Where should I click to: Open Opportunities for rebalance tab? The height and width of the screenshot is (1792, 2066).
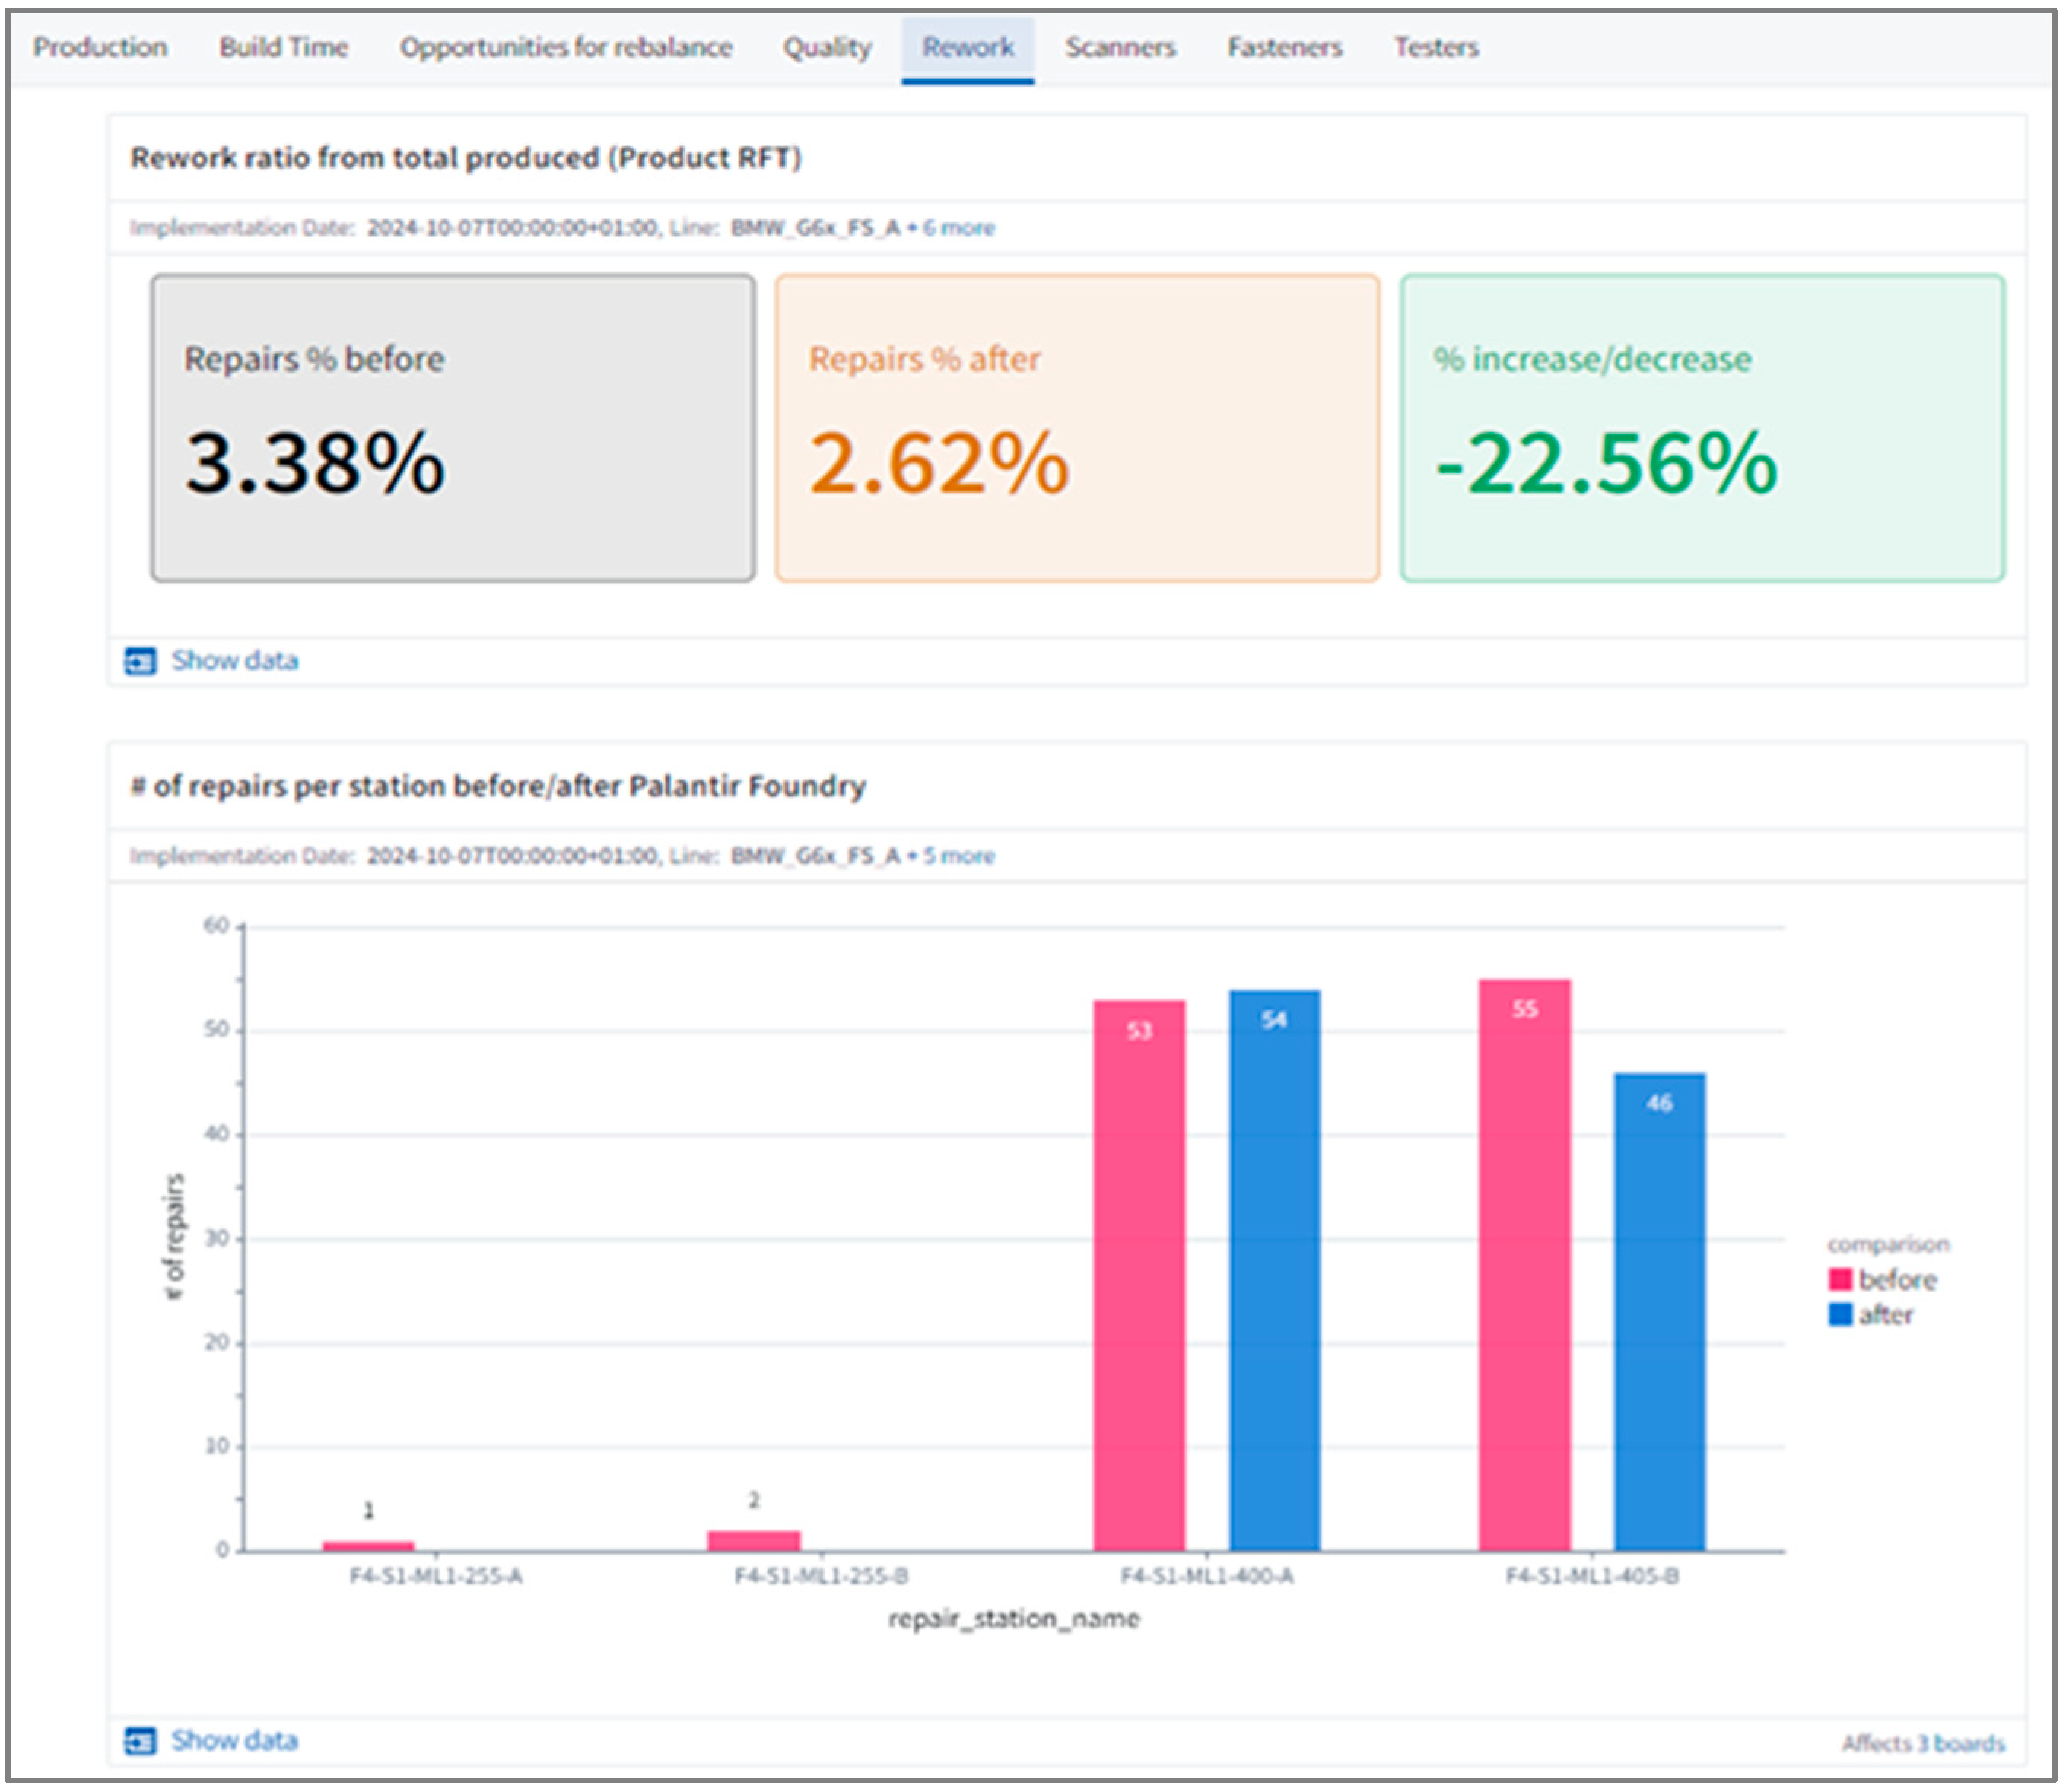click(x=566, y=47)
